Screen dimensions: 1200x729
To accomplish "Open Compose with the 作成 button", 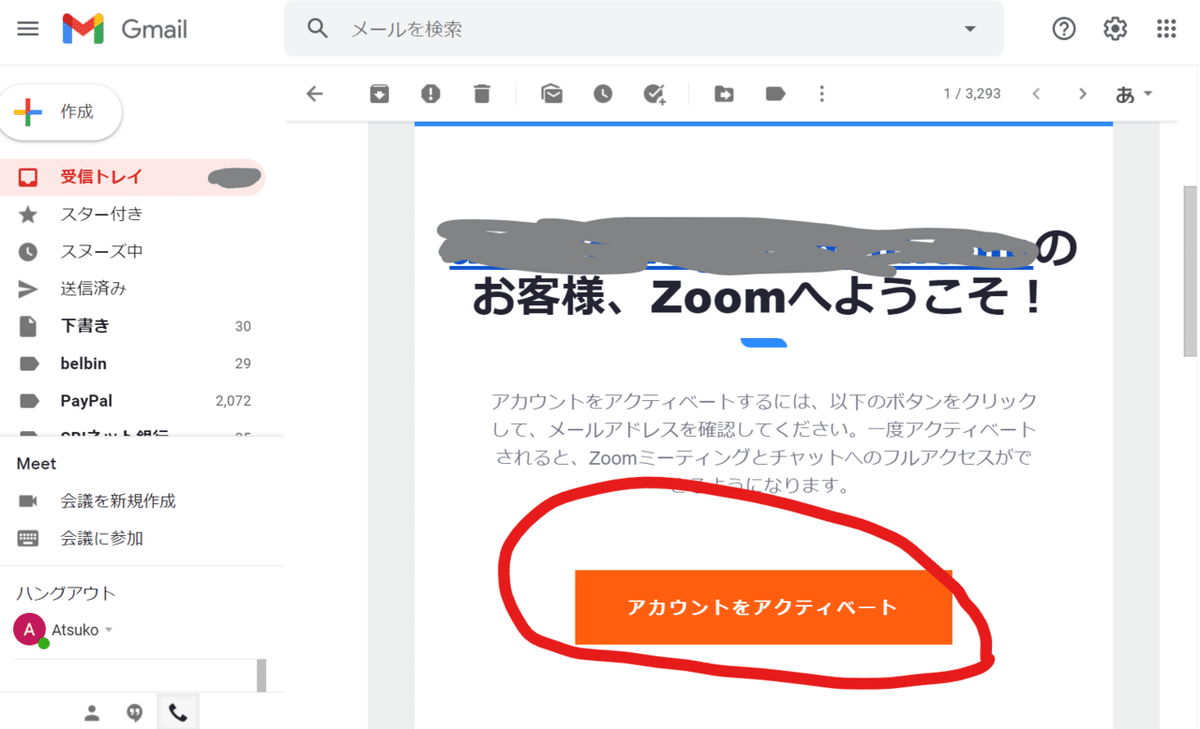I will click(x=60, y=112).
